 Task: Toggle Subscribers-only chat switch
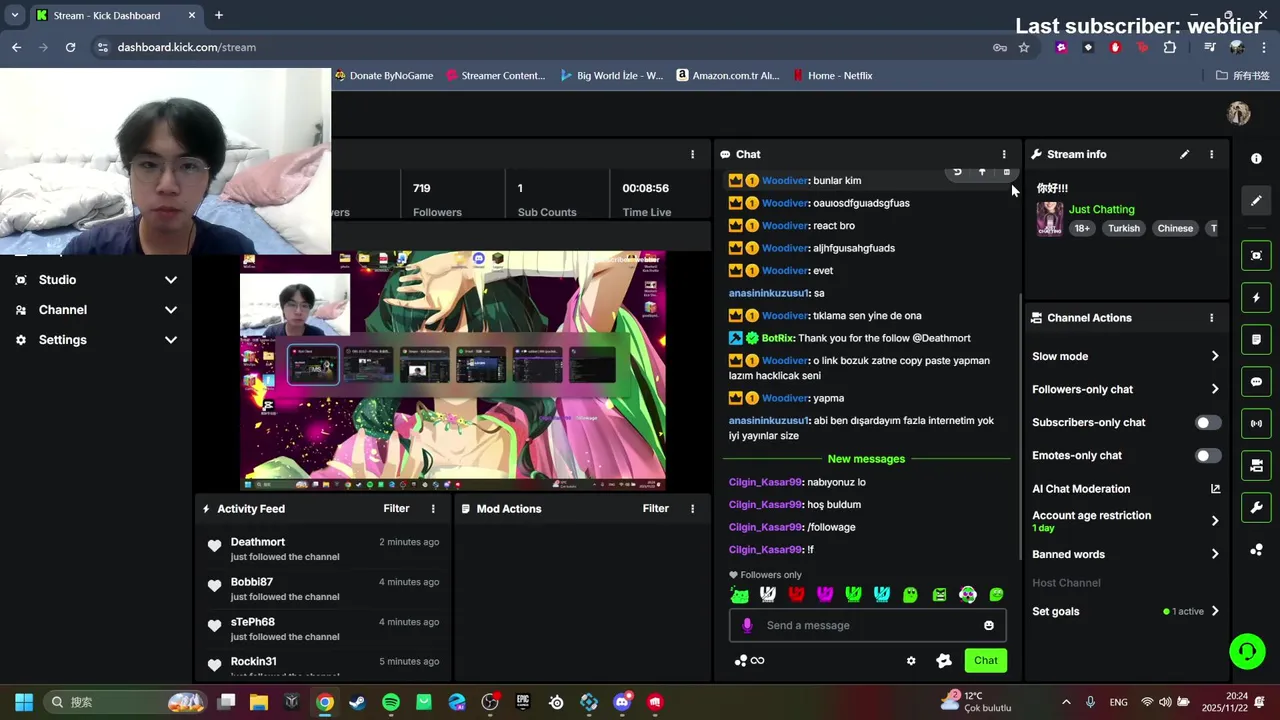point(1208,423)
